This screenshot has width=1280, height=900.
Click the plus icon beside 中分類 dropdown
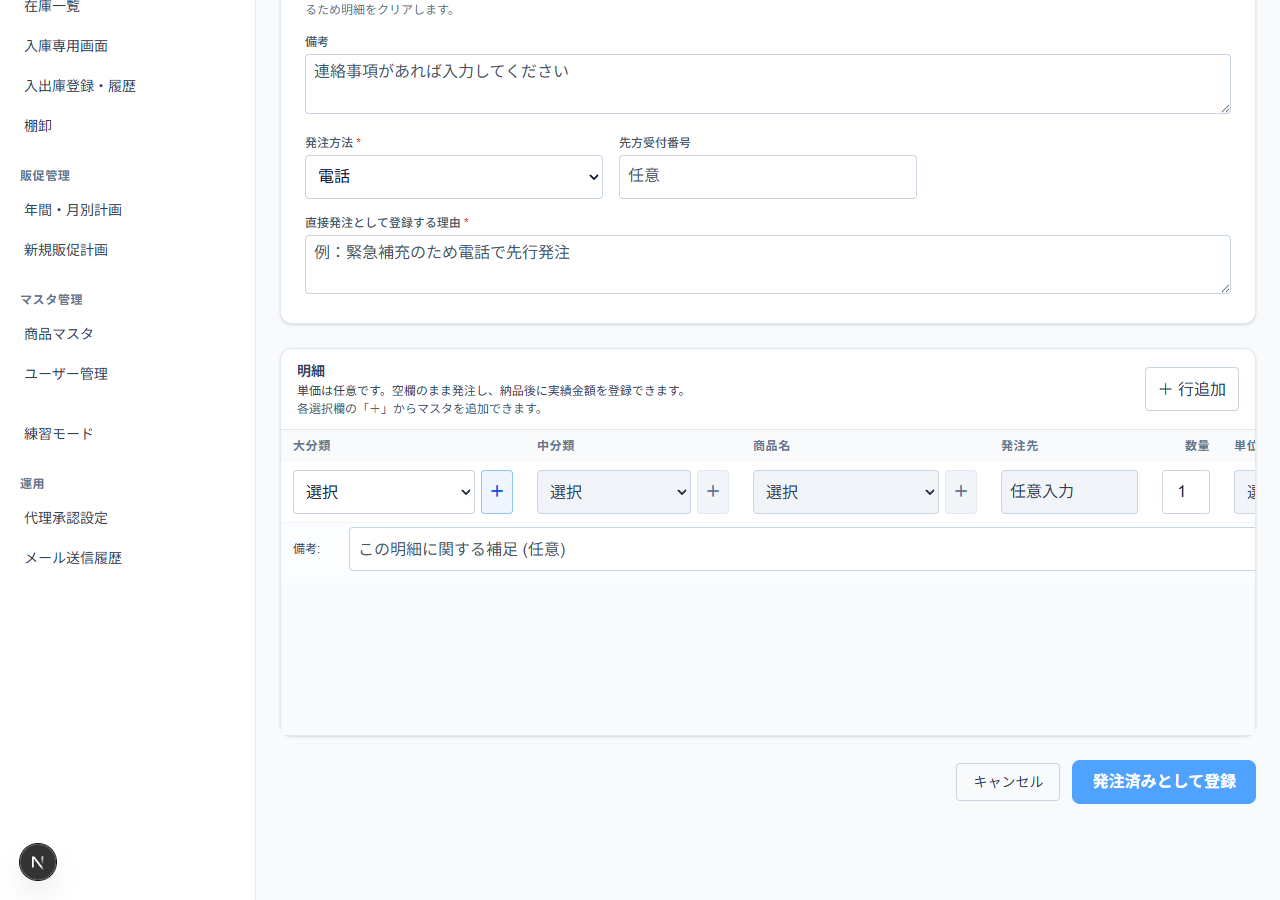pos(713,492)
